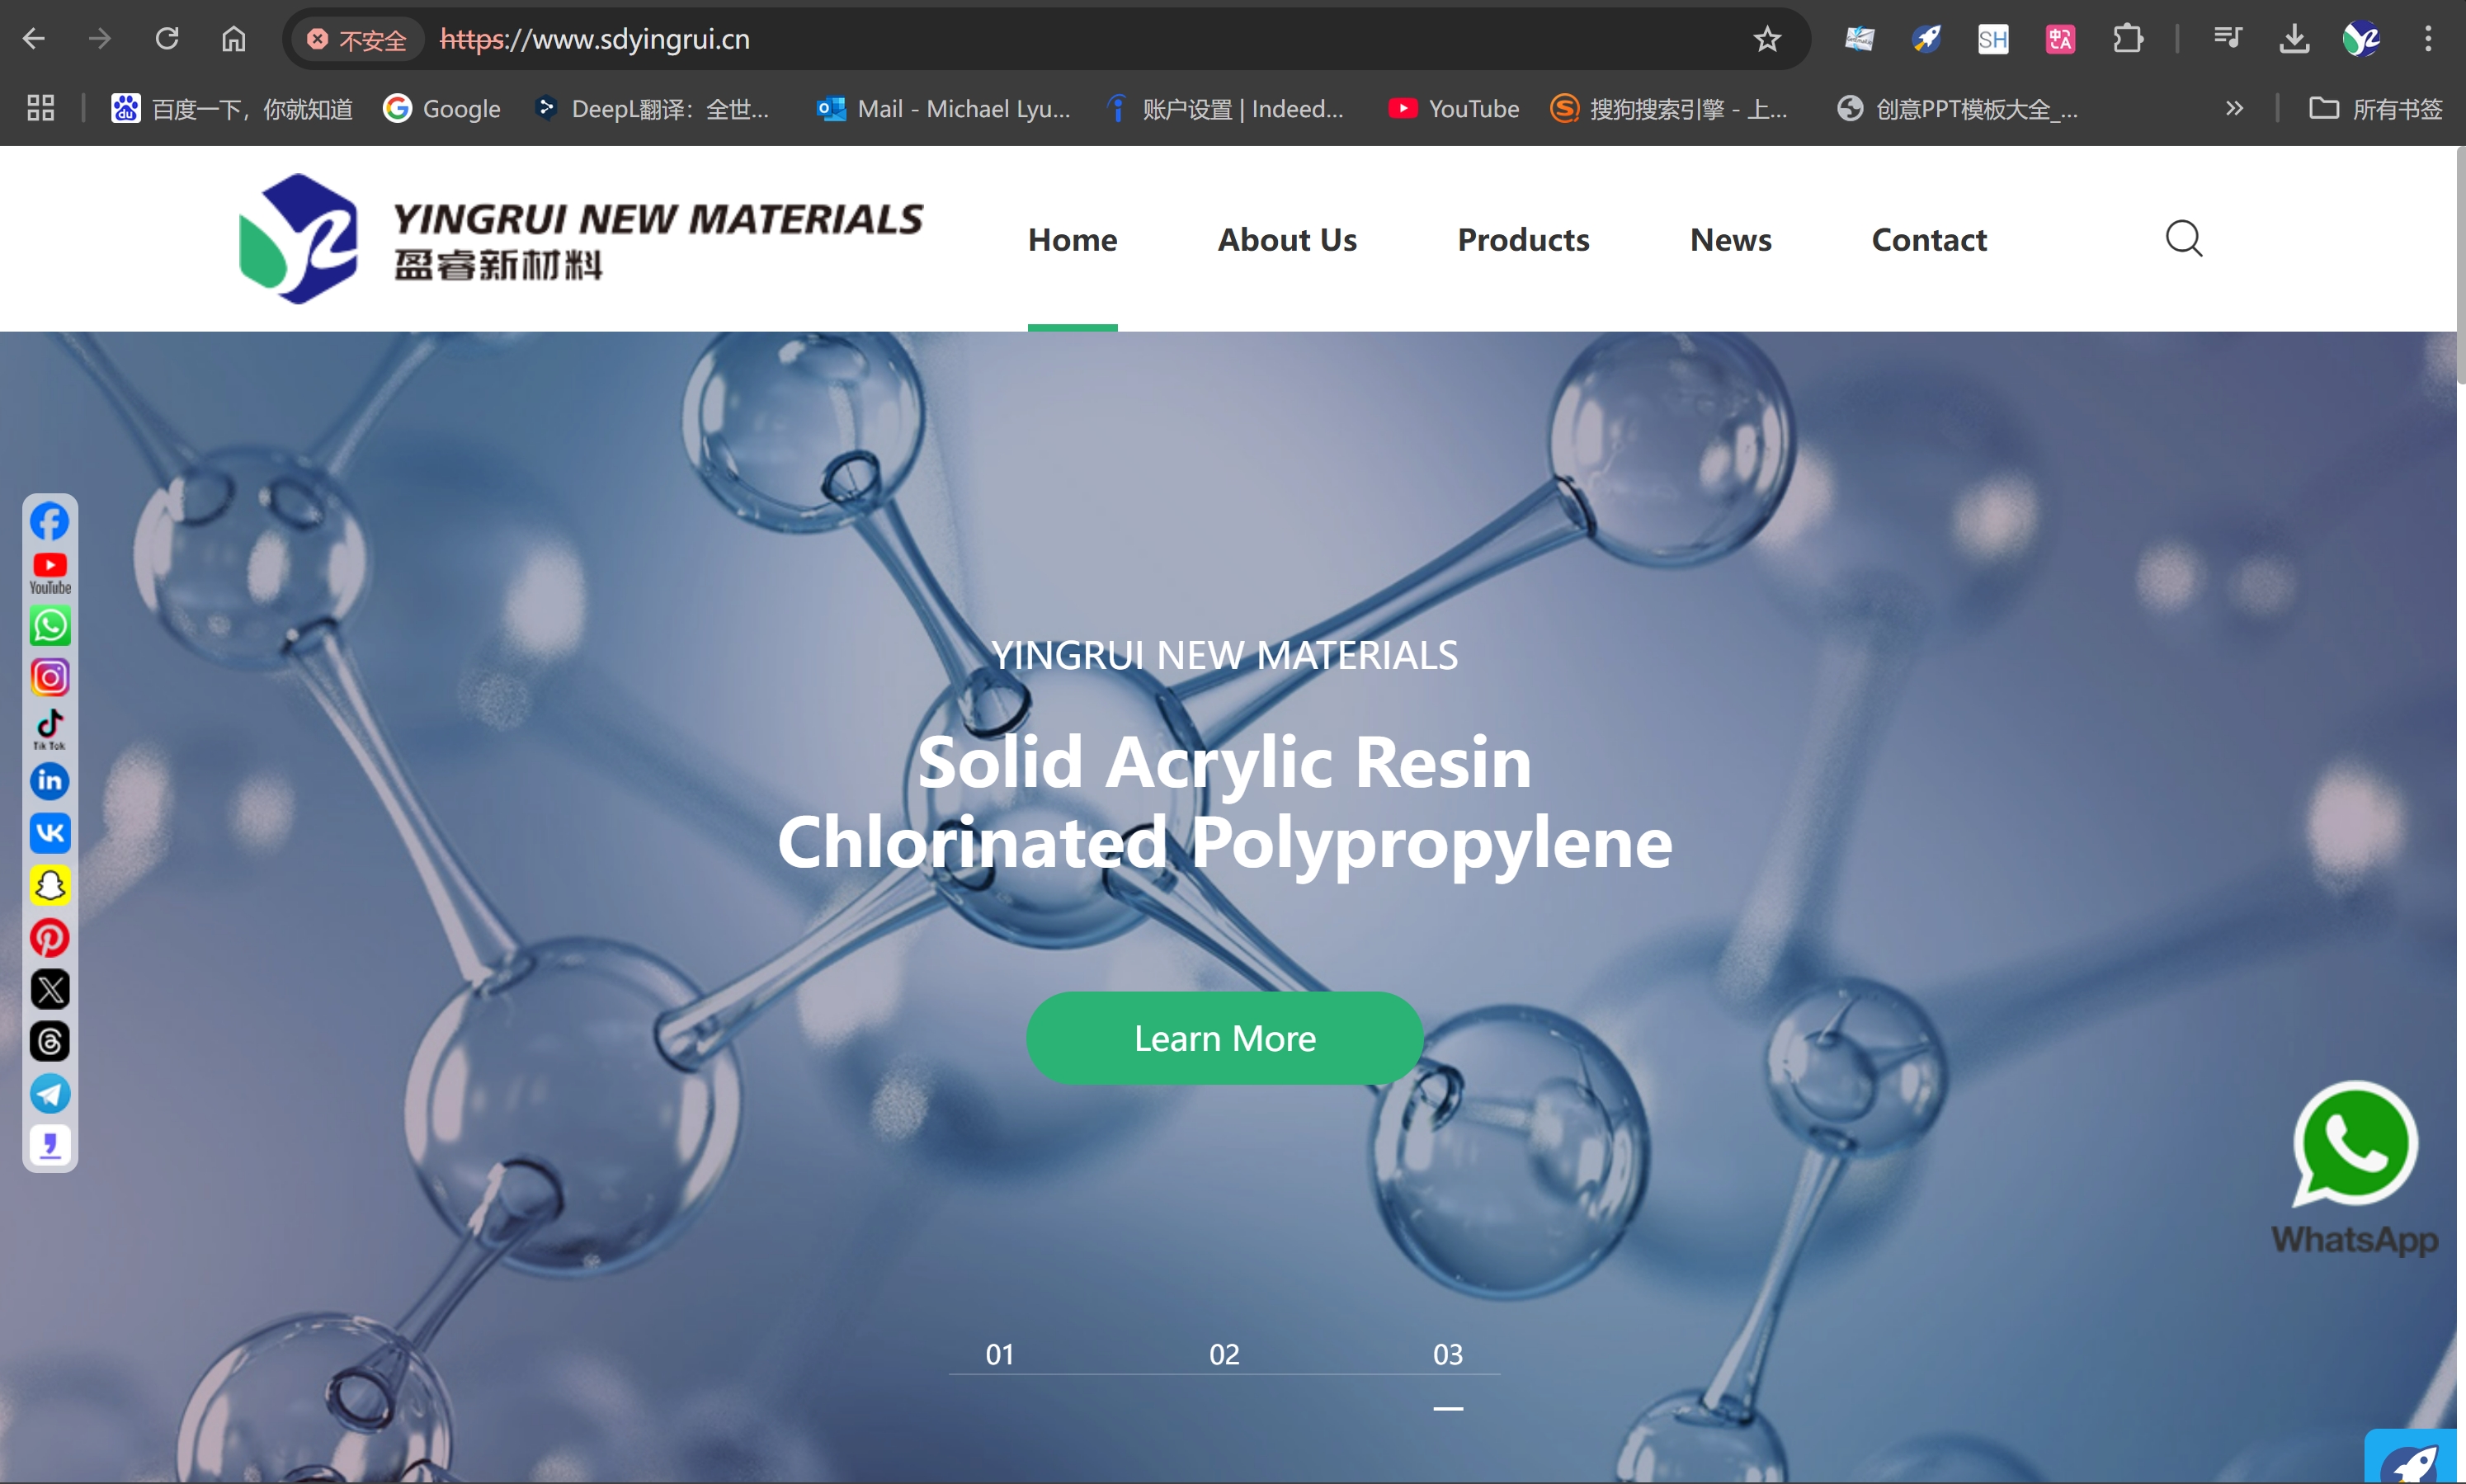Open the 搜狗搜索引擎 bookmark

pyautogui.click(x=1669, y=108)
